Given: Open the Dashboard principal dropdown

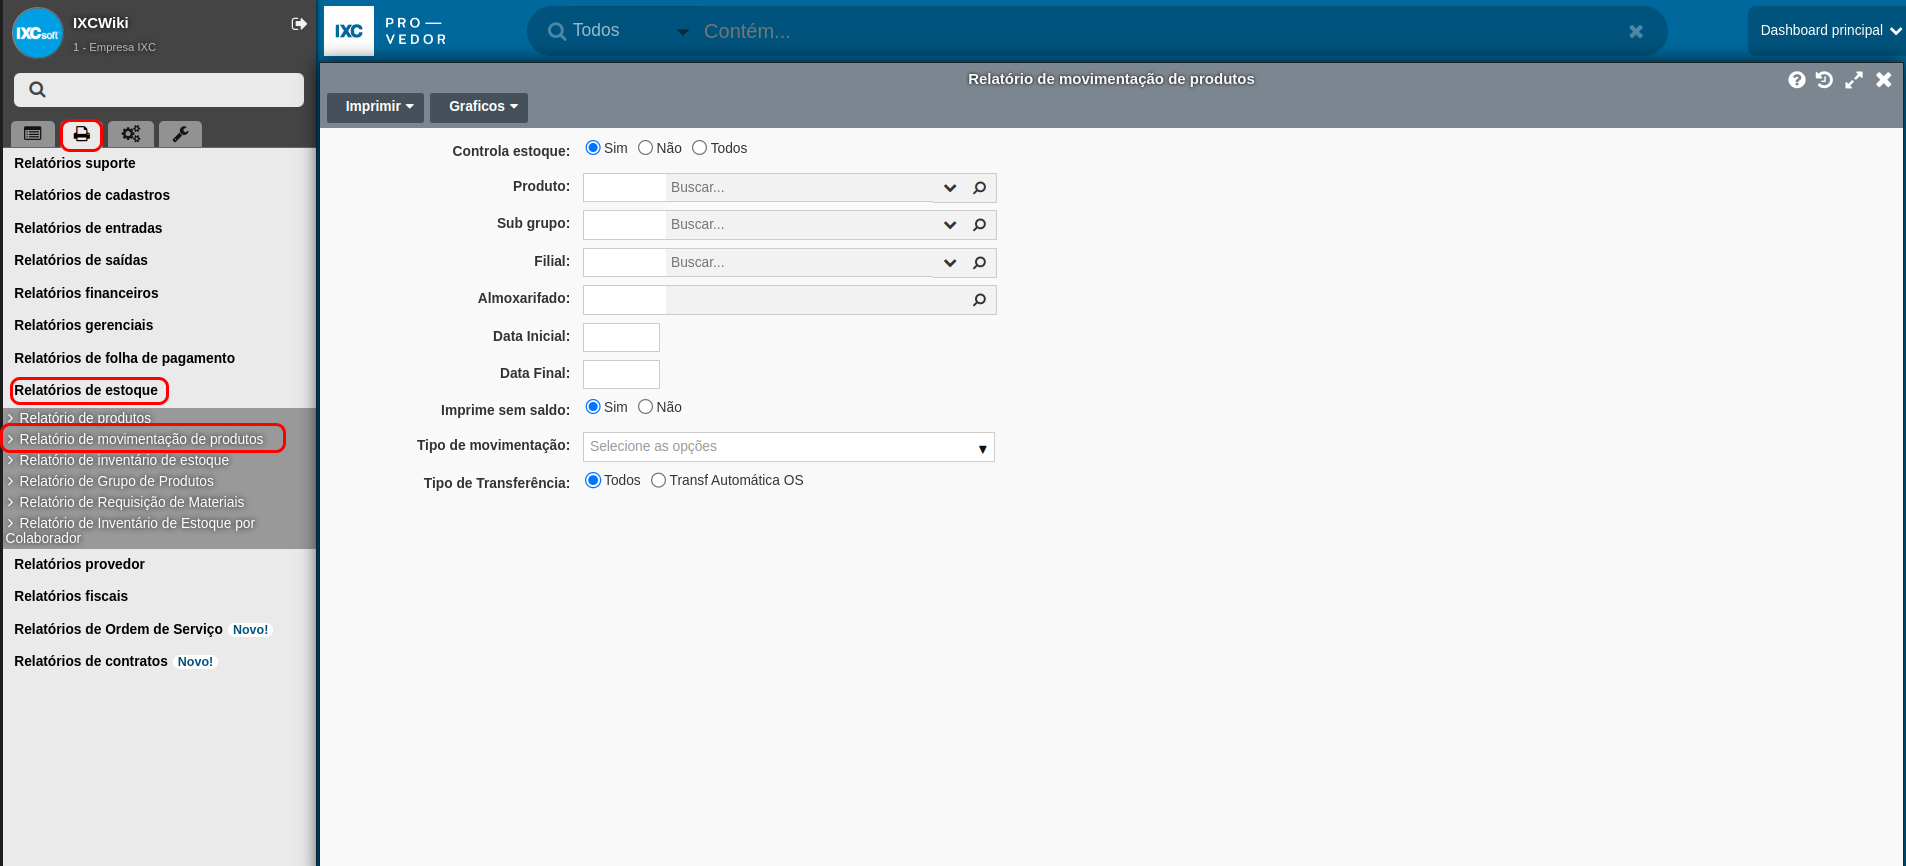Looking at the screenshot, I should coord(1829,31).
